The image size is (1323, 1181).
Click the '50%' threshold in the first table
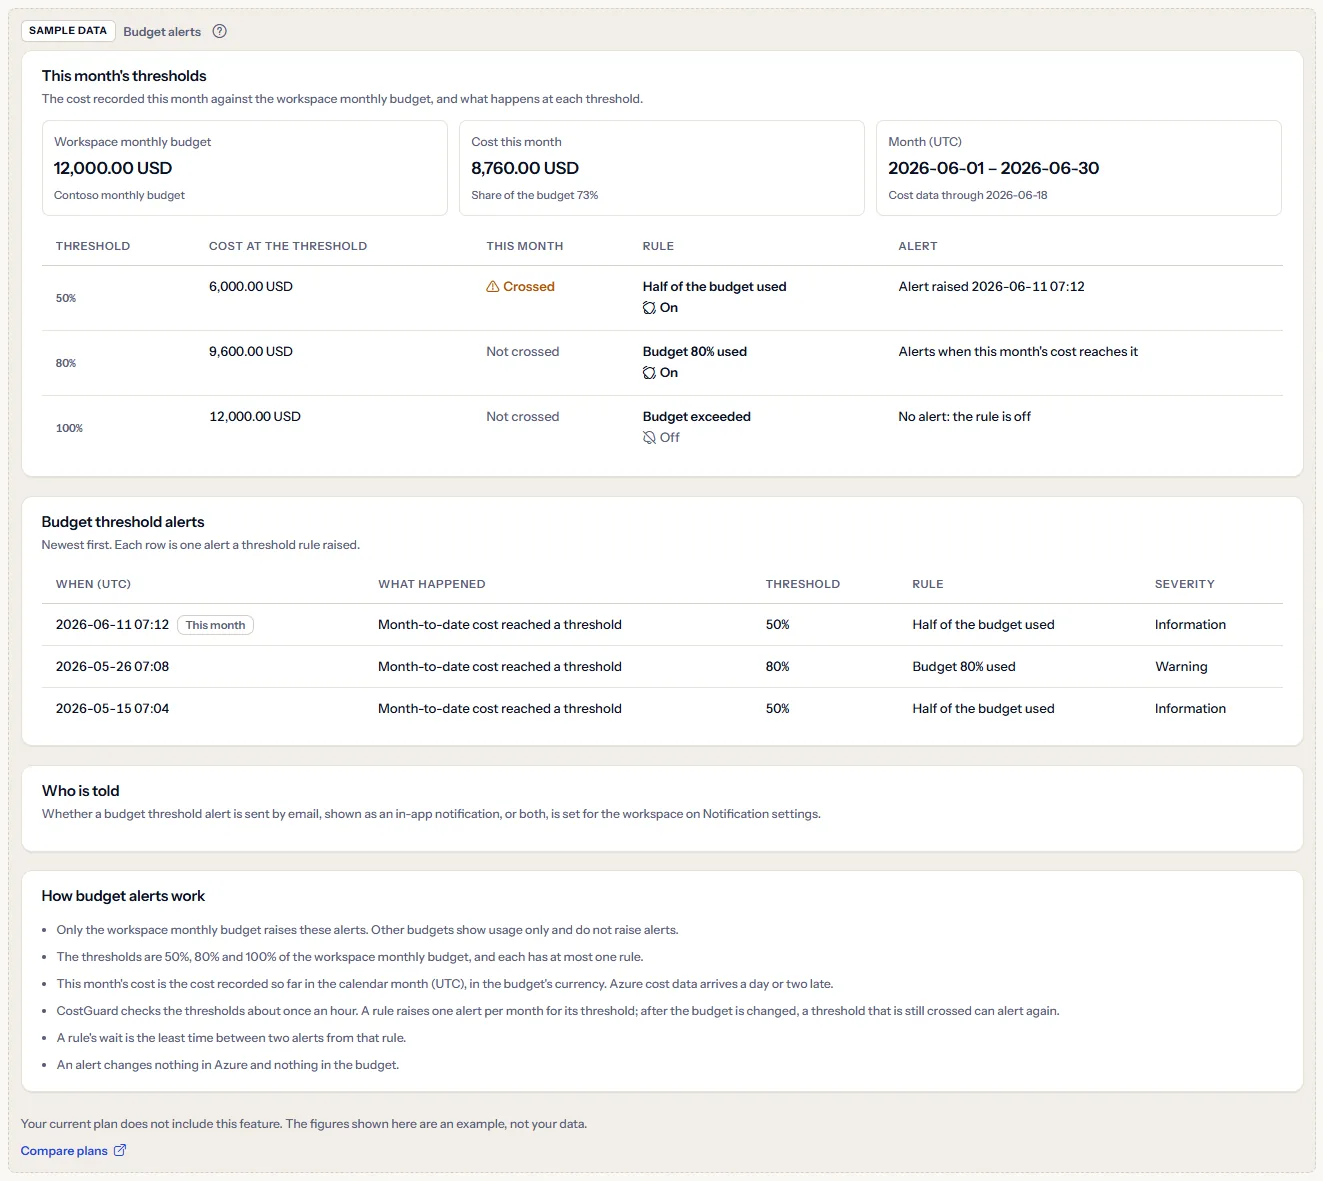coord(66,298)
